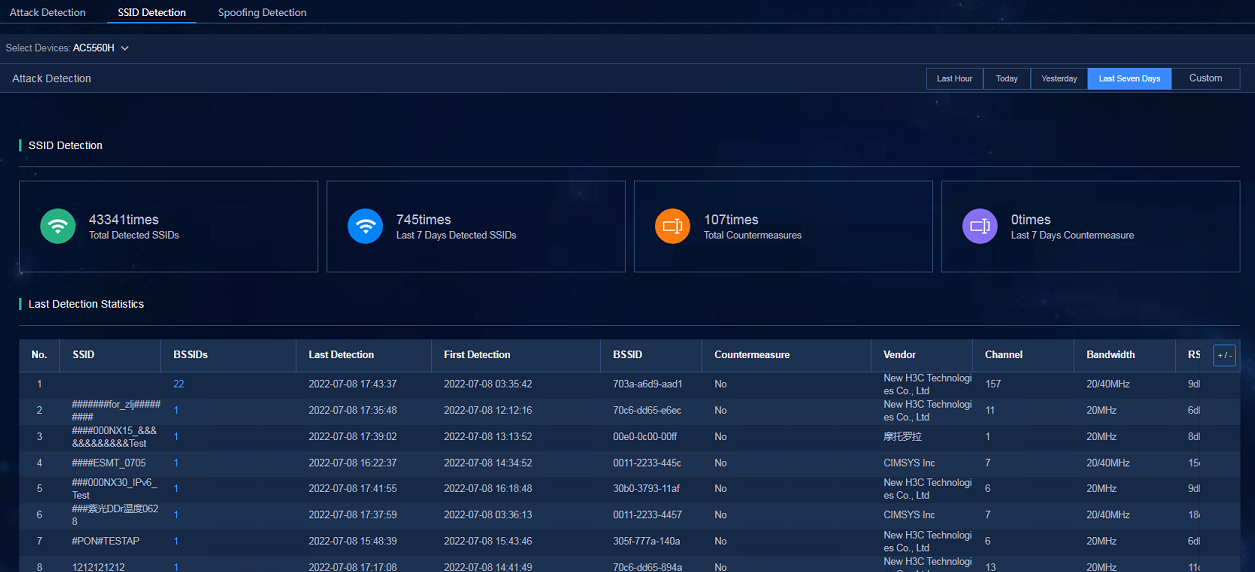Screen dimensions: 1255x572
Task: Click channel value 157
Action: 993,384
